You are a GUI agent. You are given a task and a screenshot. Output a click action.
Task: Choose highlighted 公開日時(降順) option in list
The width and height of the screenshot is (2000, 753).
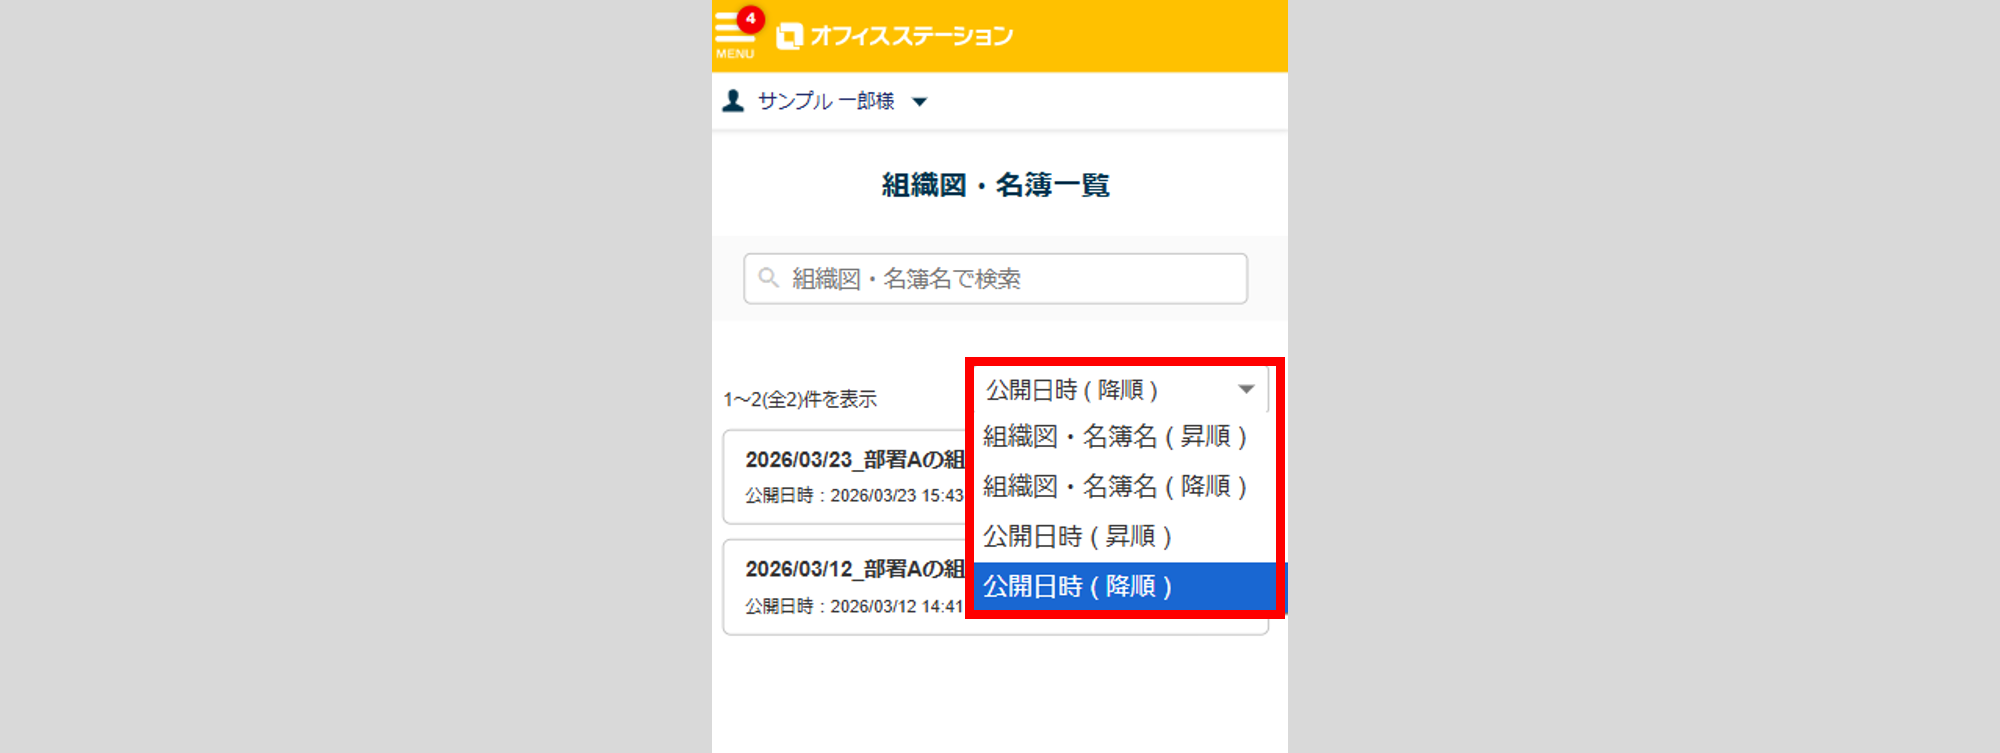click(x=1125, y=586)
